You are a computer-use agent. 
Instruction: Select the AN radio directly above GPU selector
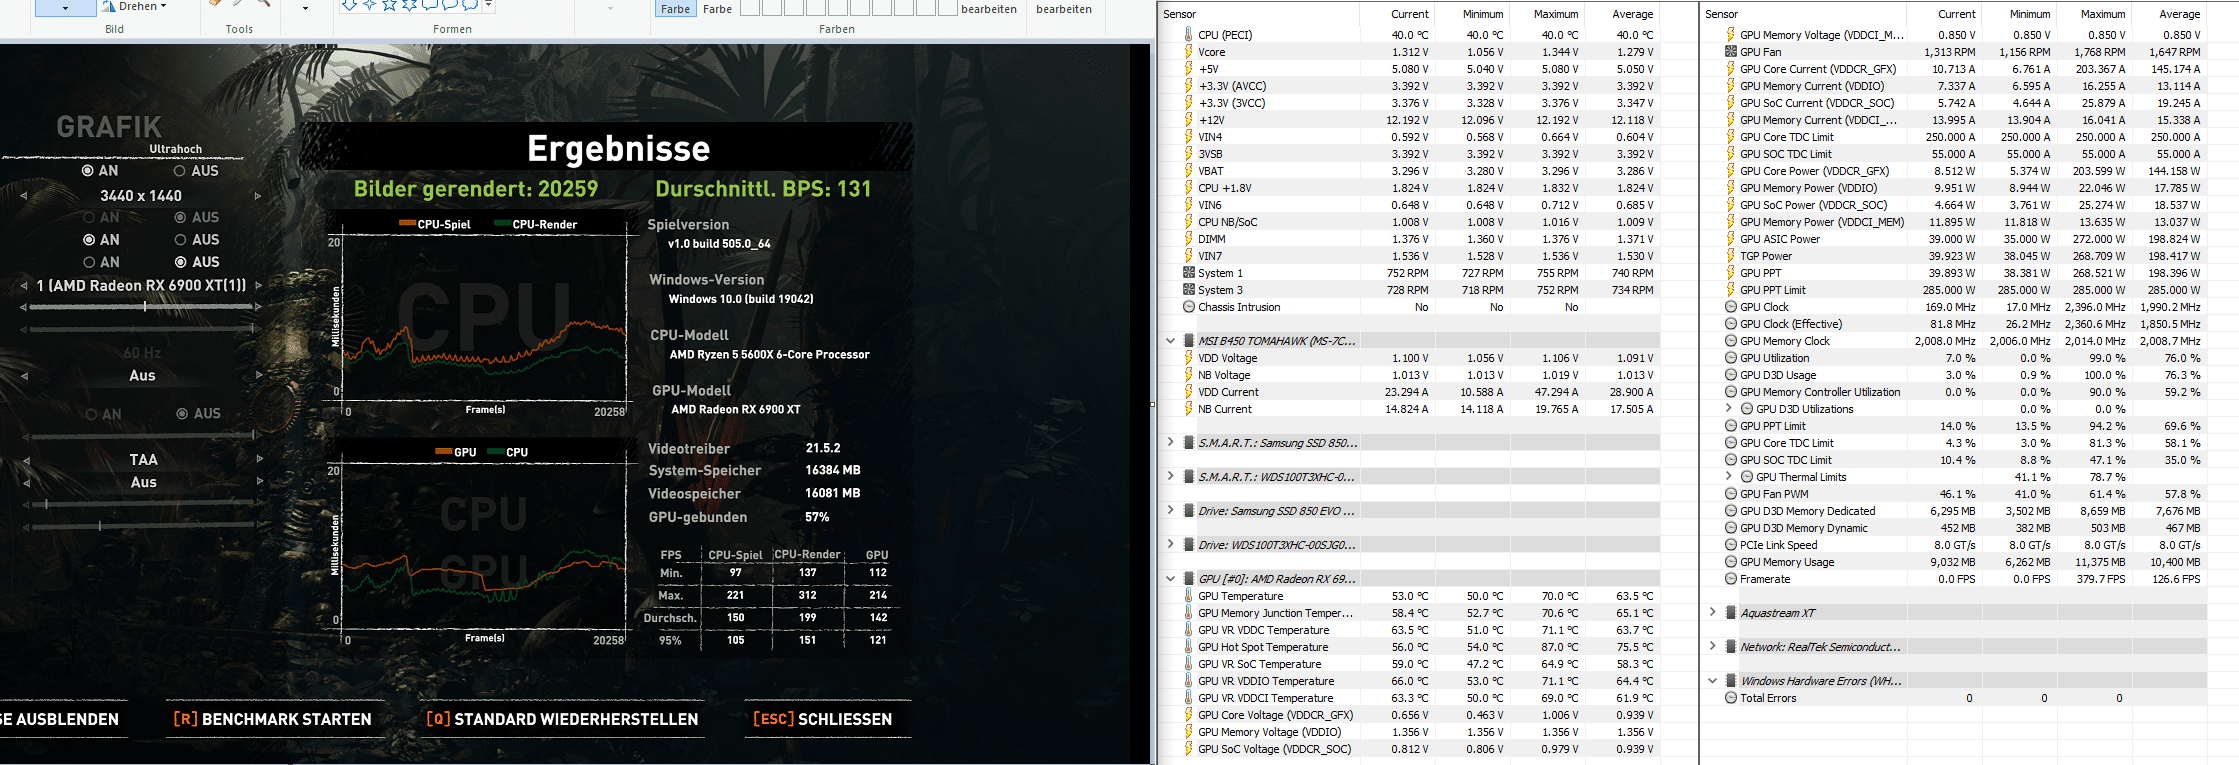(89, 262)
